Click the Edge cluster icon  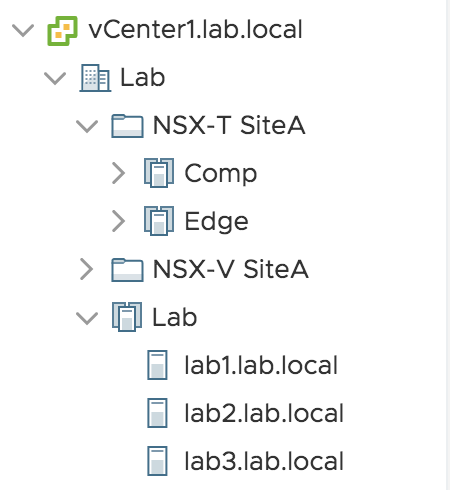[x=159, y=221]
